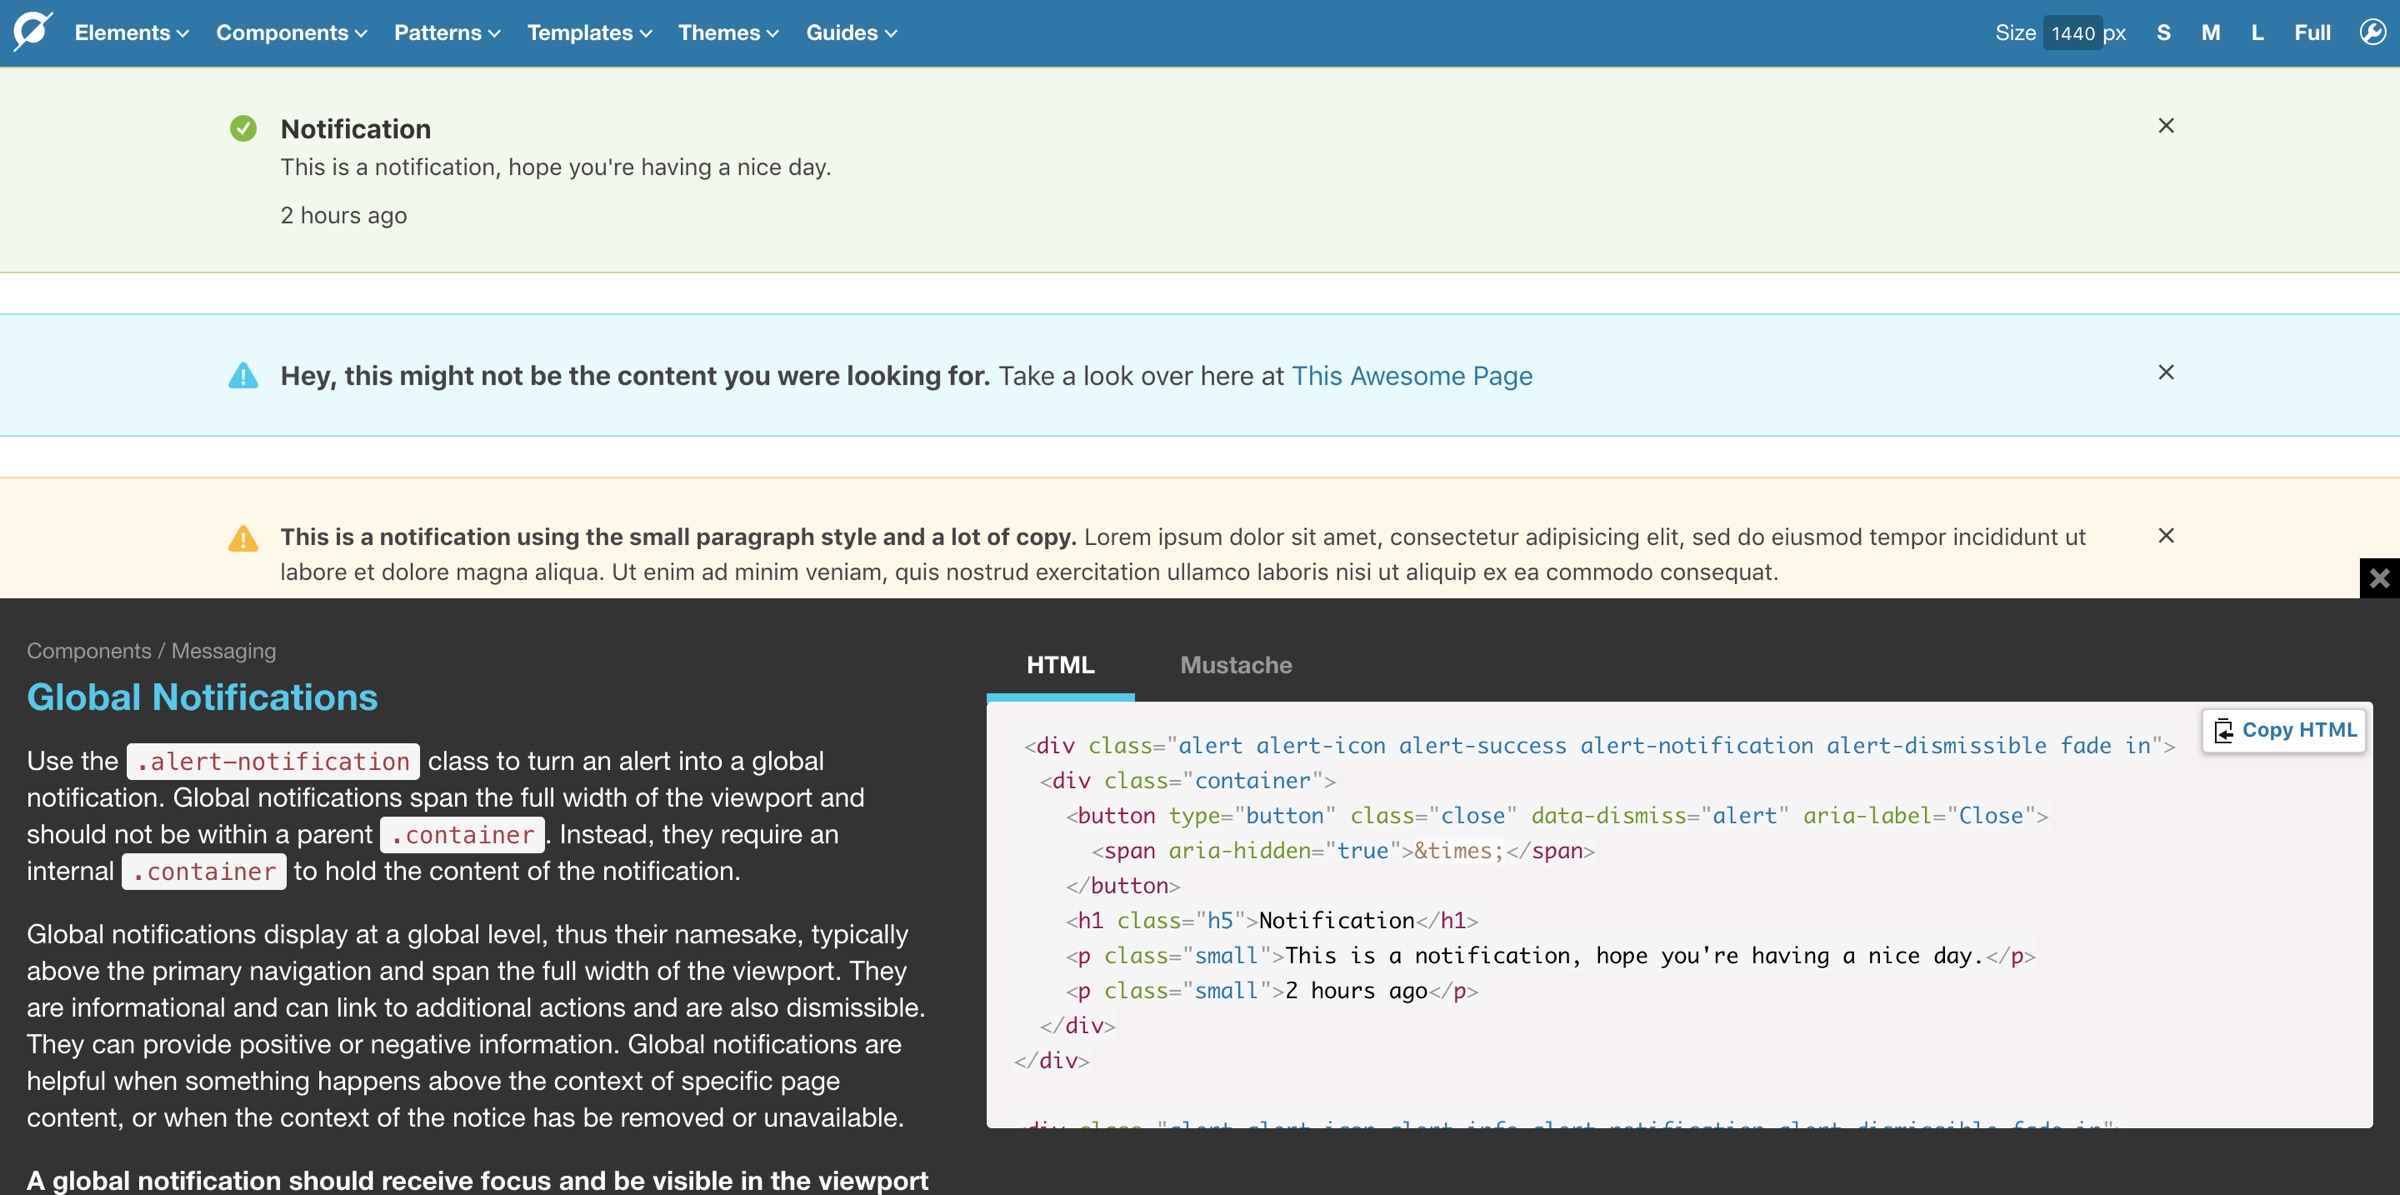Viewport: 2400px width, 1195px height.
Task: Toggle the Full viewport size option
Action: 2311,32
